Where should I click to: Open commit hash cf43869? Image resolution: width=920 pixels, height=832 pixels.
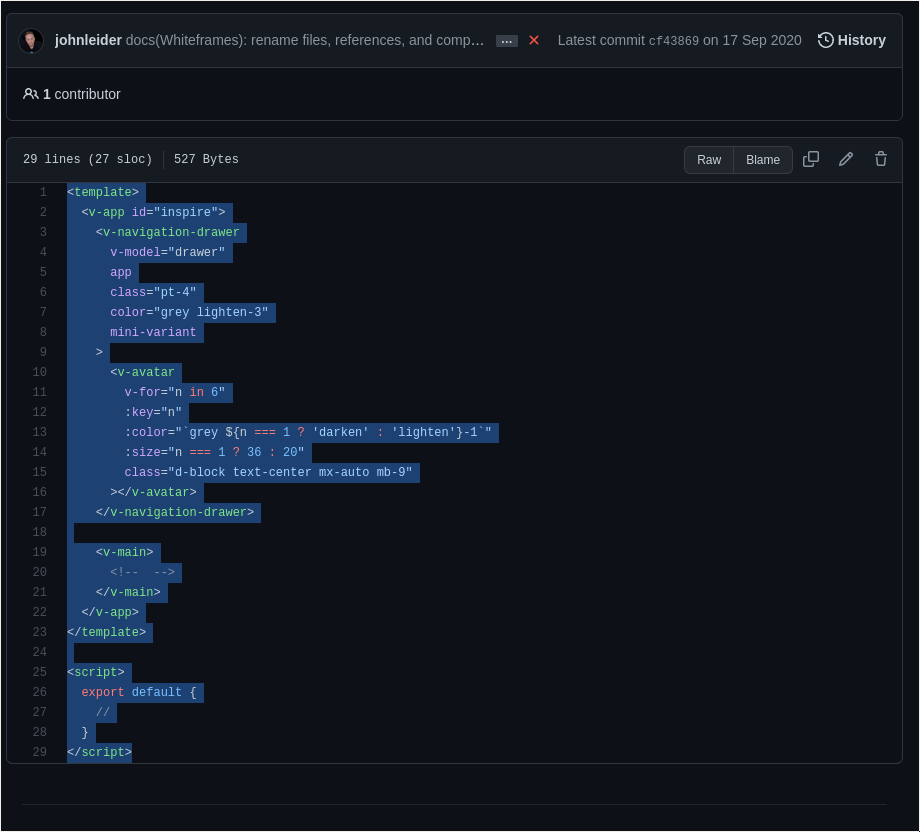pos(674,40)
